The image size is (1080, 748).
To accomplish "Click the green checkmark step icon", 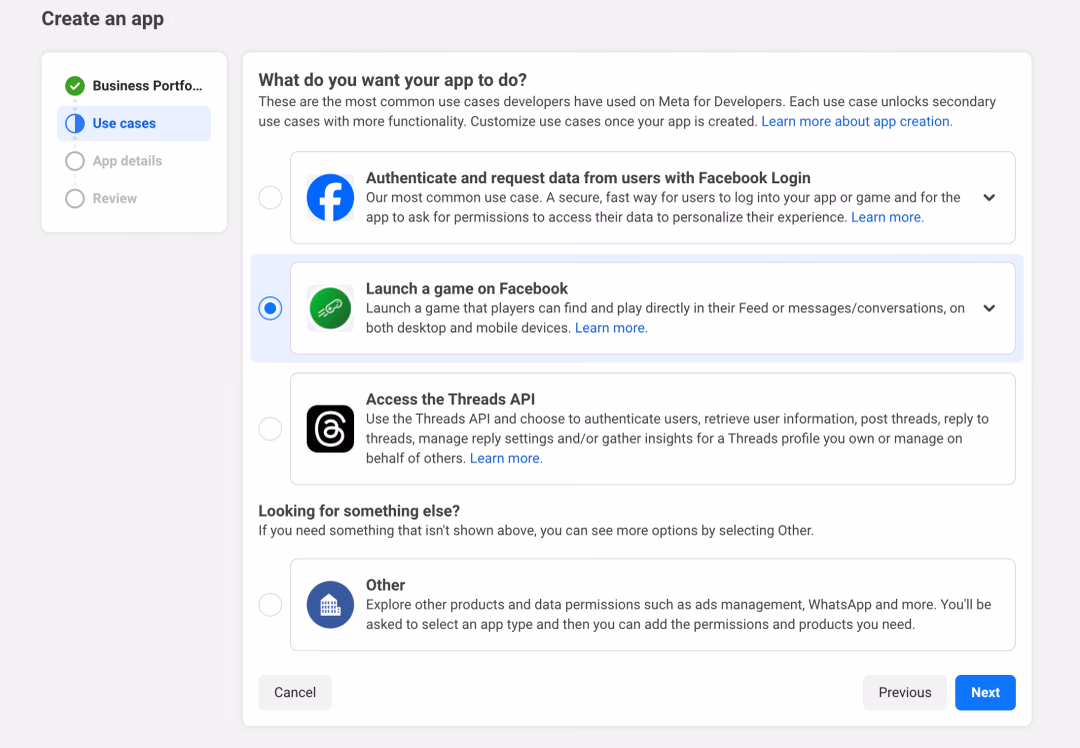I will click(x=75, y=86).
